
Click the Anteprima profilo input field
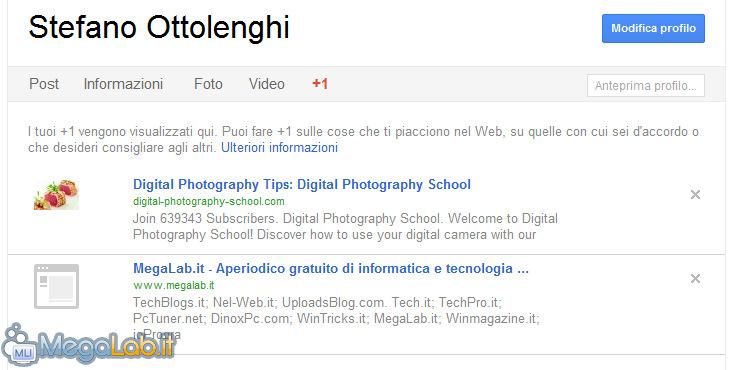[x=646, y=86]
